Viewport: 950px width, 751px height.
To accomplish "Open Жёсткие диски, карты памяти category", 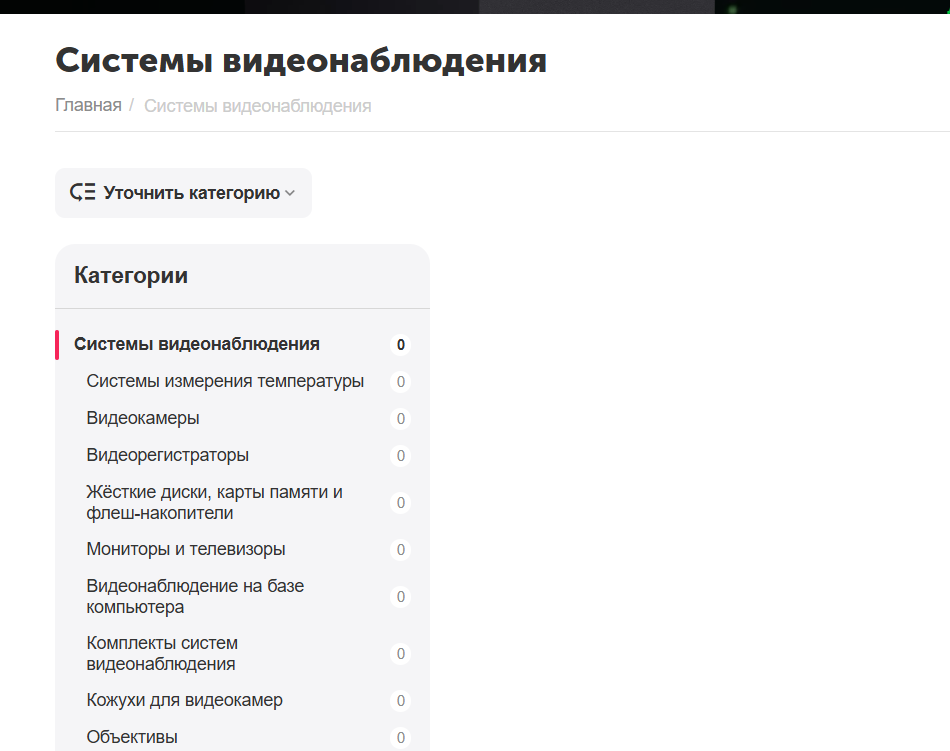I will click(214, 502).
